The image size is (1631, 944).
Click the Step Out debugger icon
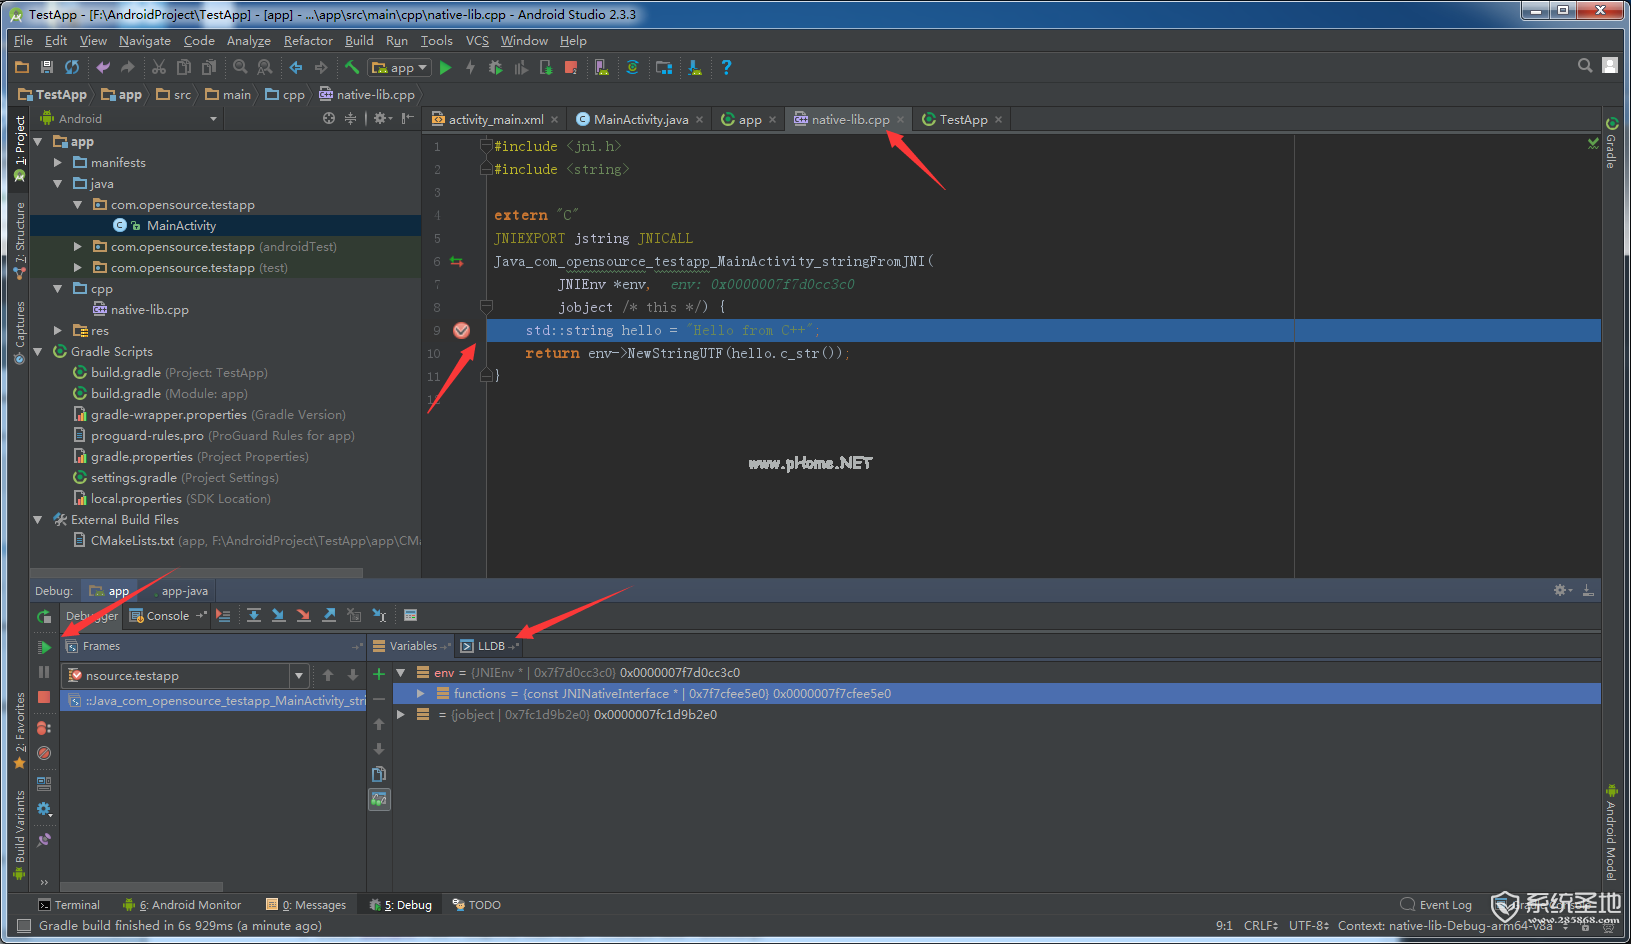329,616
